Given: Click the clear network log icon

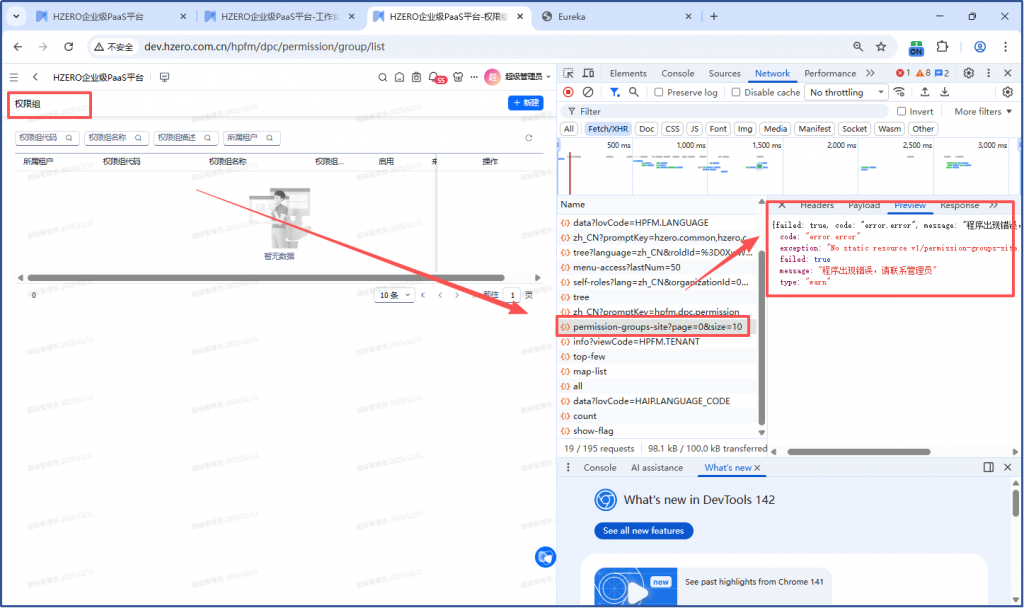Looking at the screenshot, I should click(587, 92).
